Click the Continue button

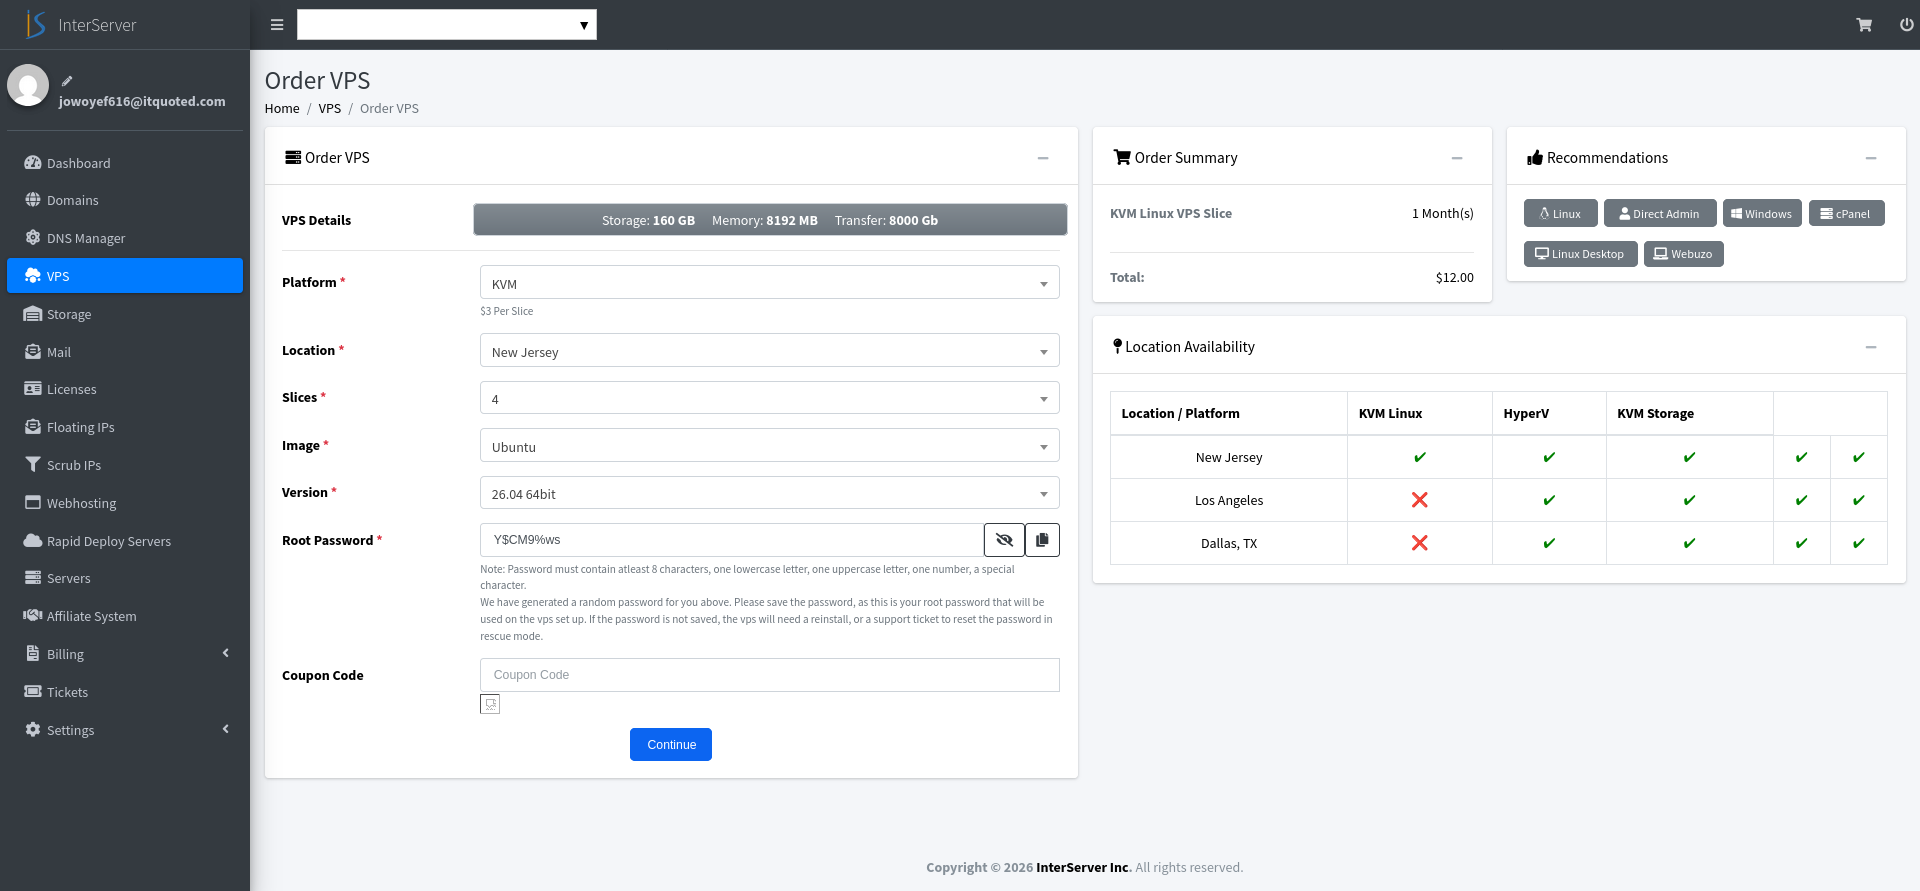[x=671, y=745]
